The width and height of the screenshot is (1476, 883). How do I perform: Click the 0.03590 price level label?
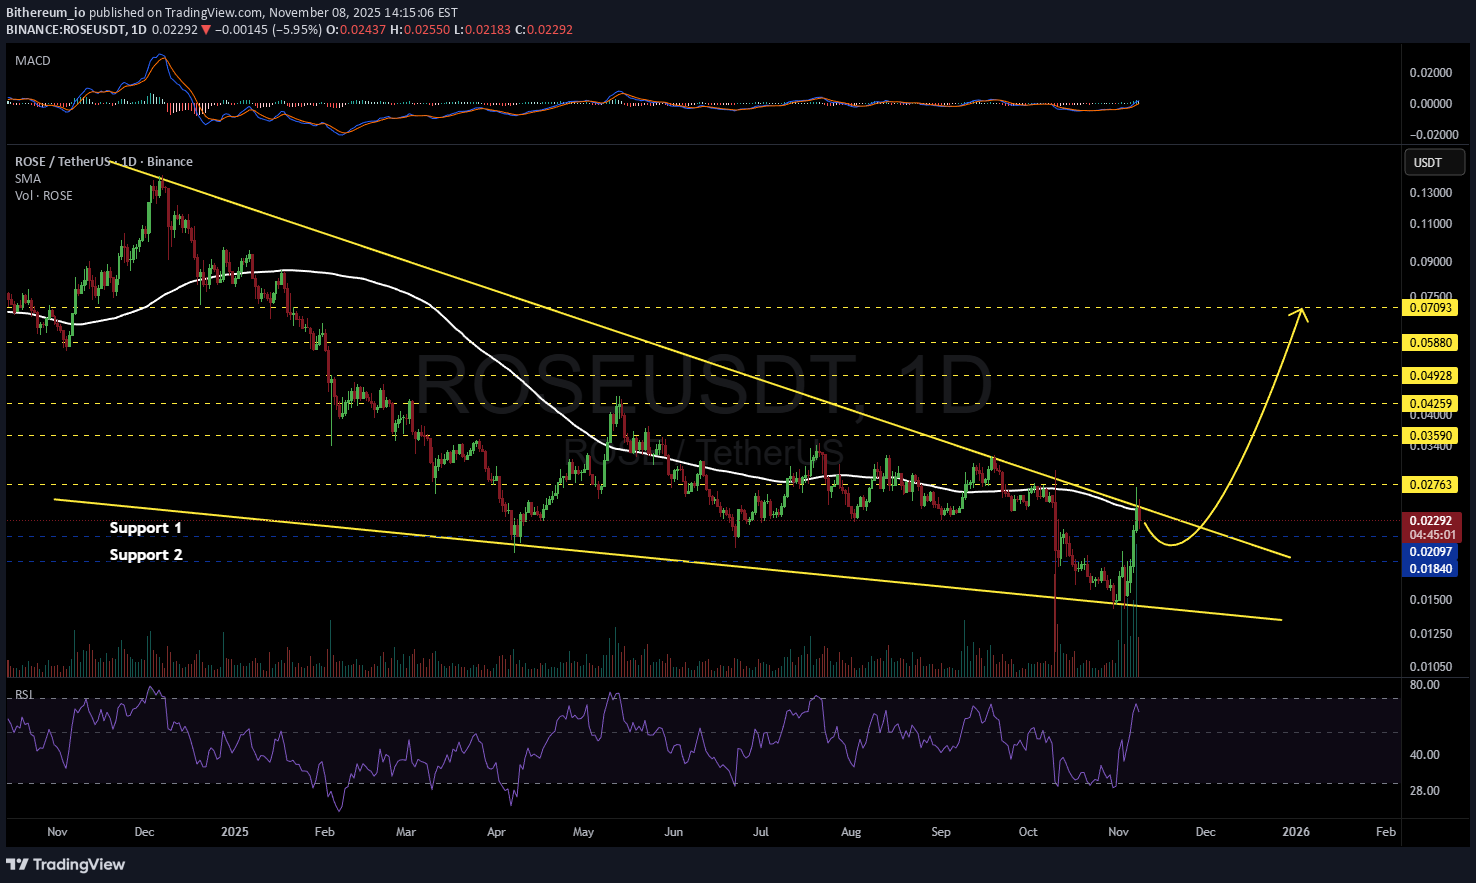(x=1431, y=436)
